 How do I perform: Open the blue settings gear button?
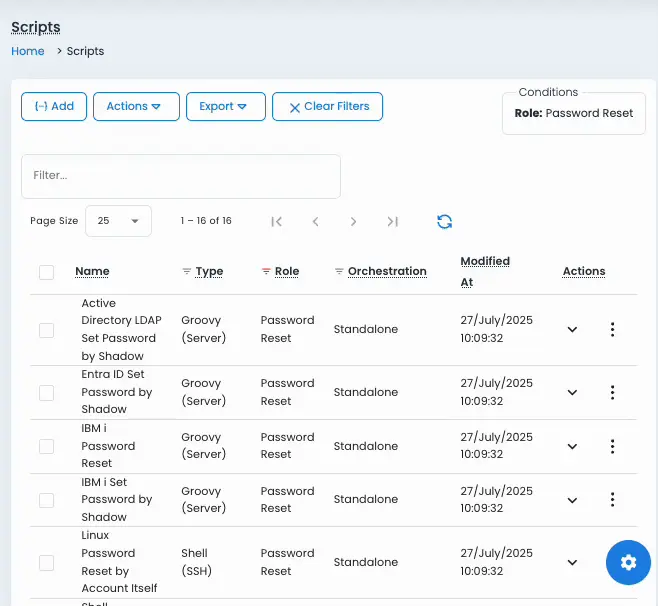pos(628,562)
